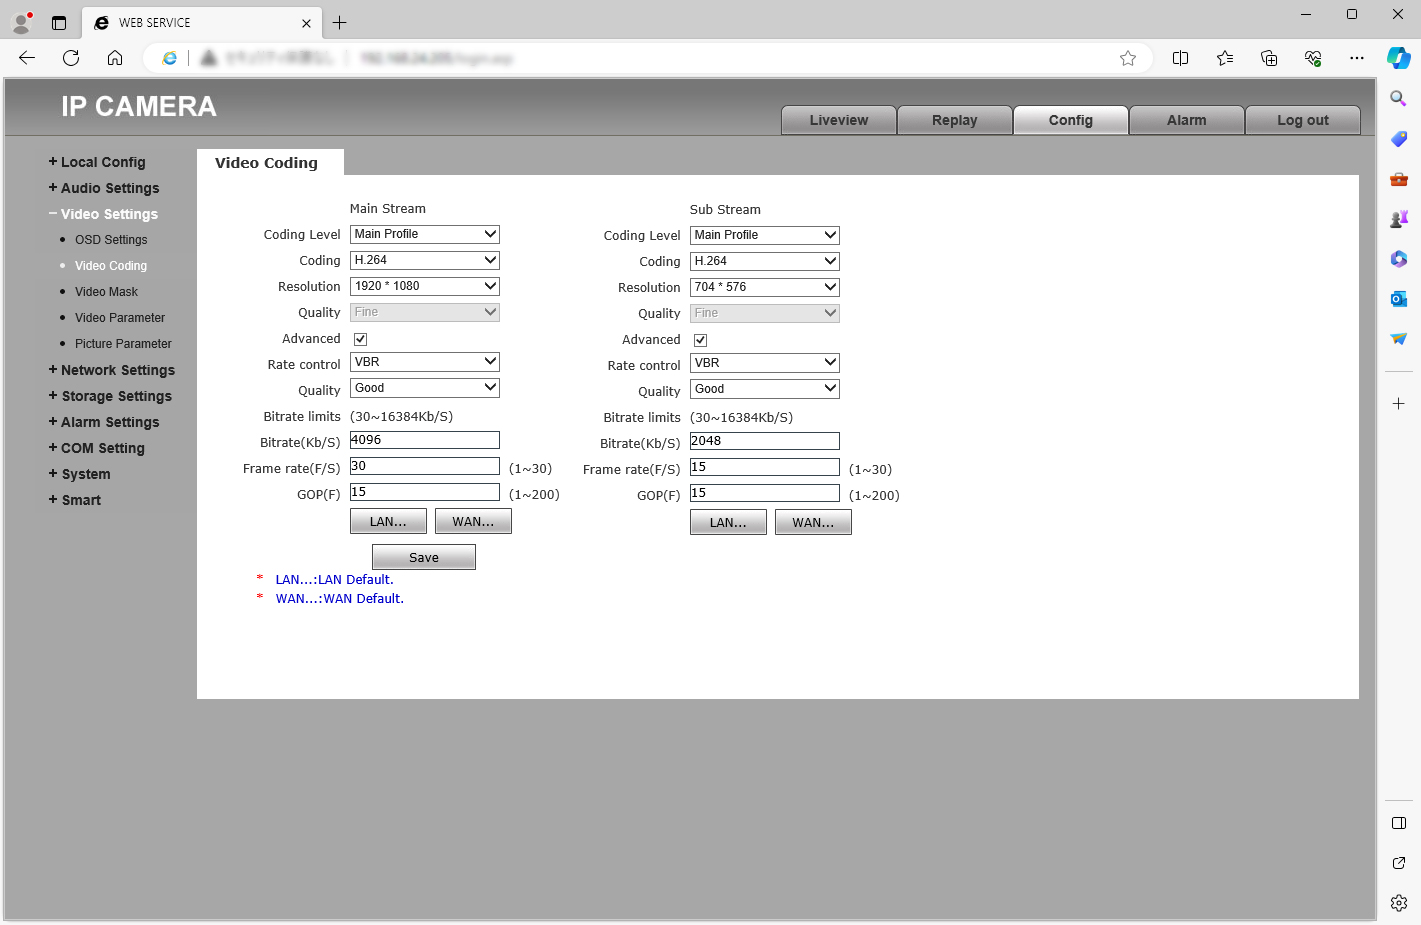Add this page to favorites star
The image size is (1421, 925).
1128,58
